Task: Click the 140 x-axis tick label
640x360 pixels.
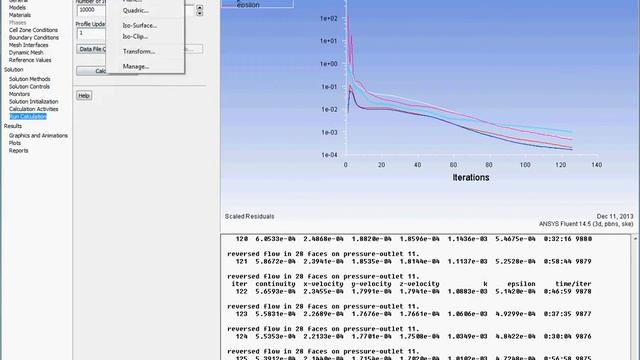Action: pyautogui.click(x=597, y=165)
